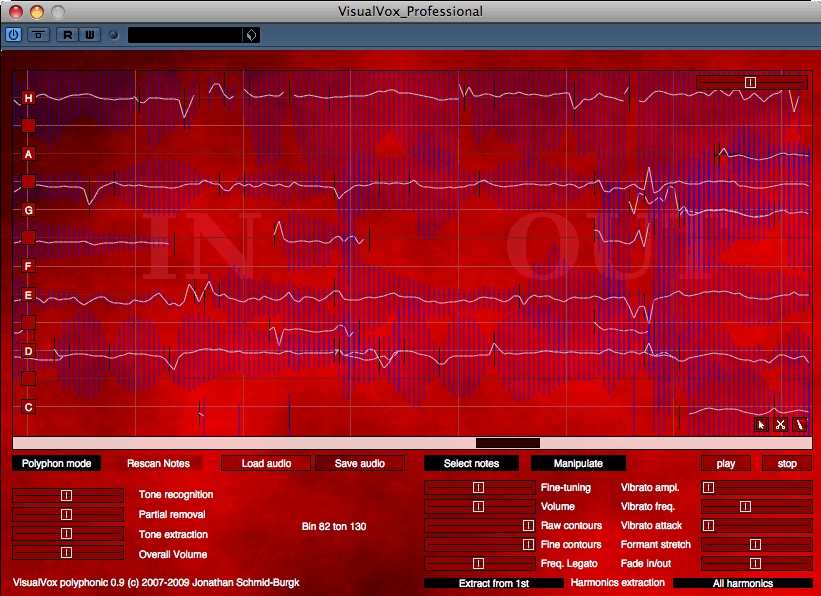Screen dimensions: 821x596
Task: Click the small round indicator in toolbar
Action: (114, 35)
